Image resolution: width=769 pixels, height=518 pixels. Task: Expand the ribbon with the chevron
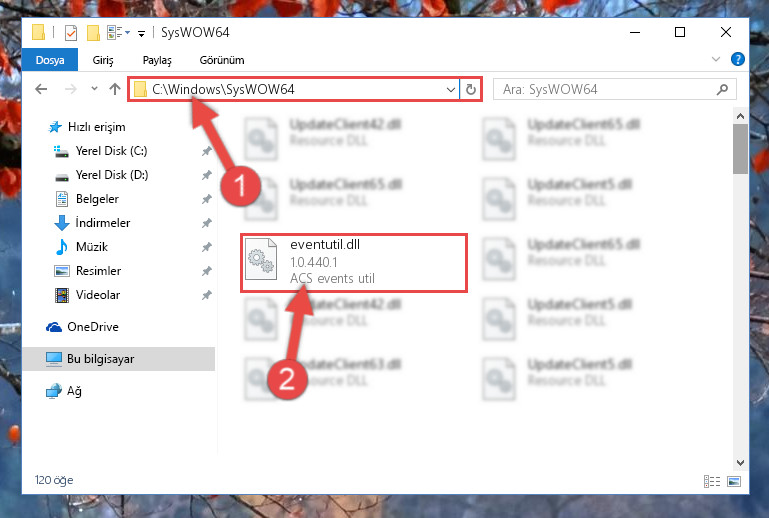pyautogui.click(x=716, y=59)
